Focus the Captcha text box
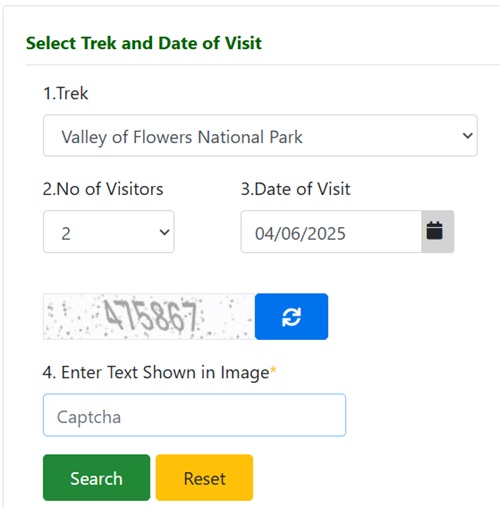Screen dimensions: 500x508 (x=194, y=415)
